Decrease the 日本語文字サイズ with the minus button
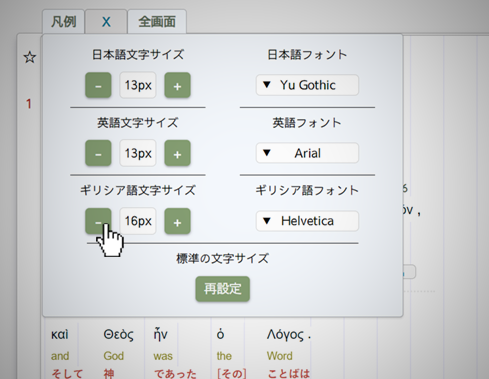Image resolution: width=489 pixels, height=379 pixels. [x=98, y=85]
